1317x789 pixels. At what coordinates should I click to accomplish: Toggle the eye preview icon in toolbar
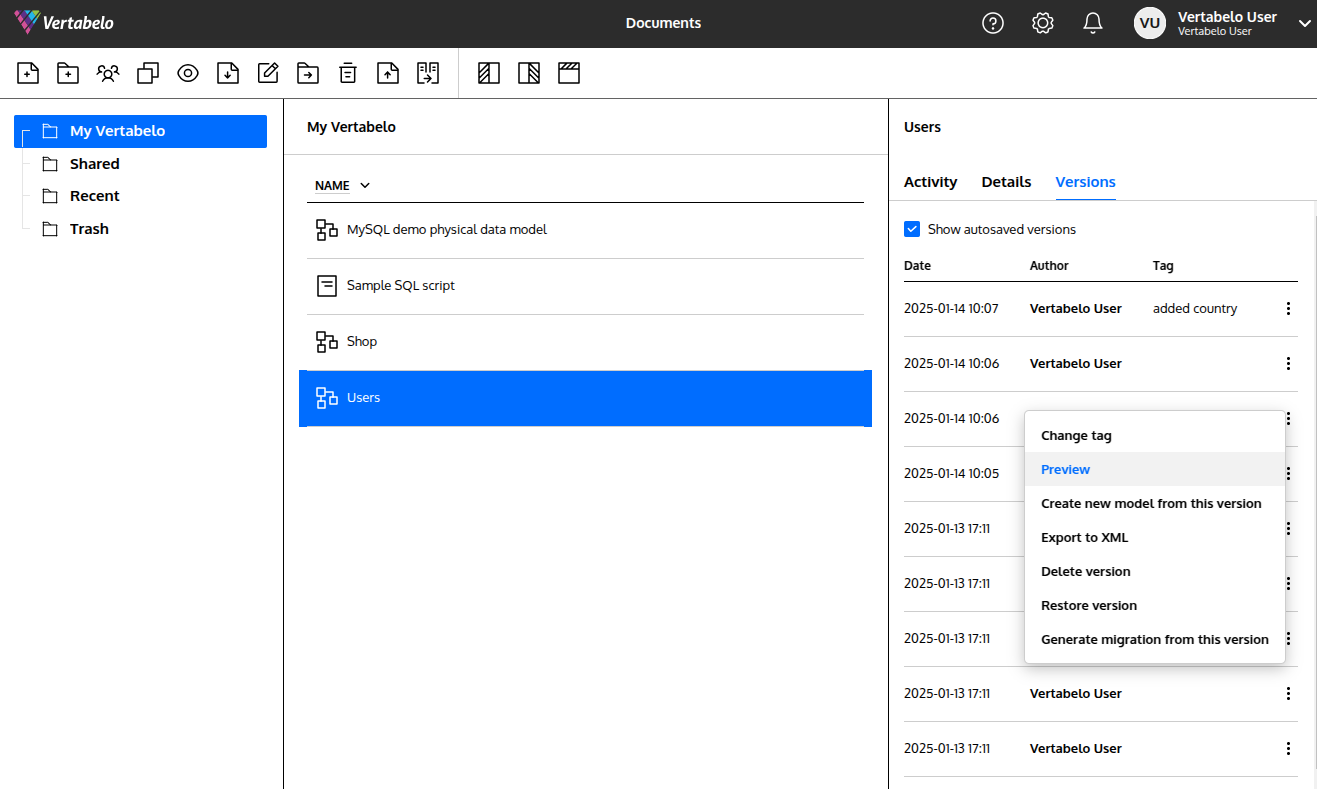coord(188,73)
